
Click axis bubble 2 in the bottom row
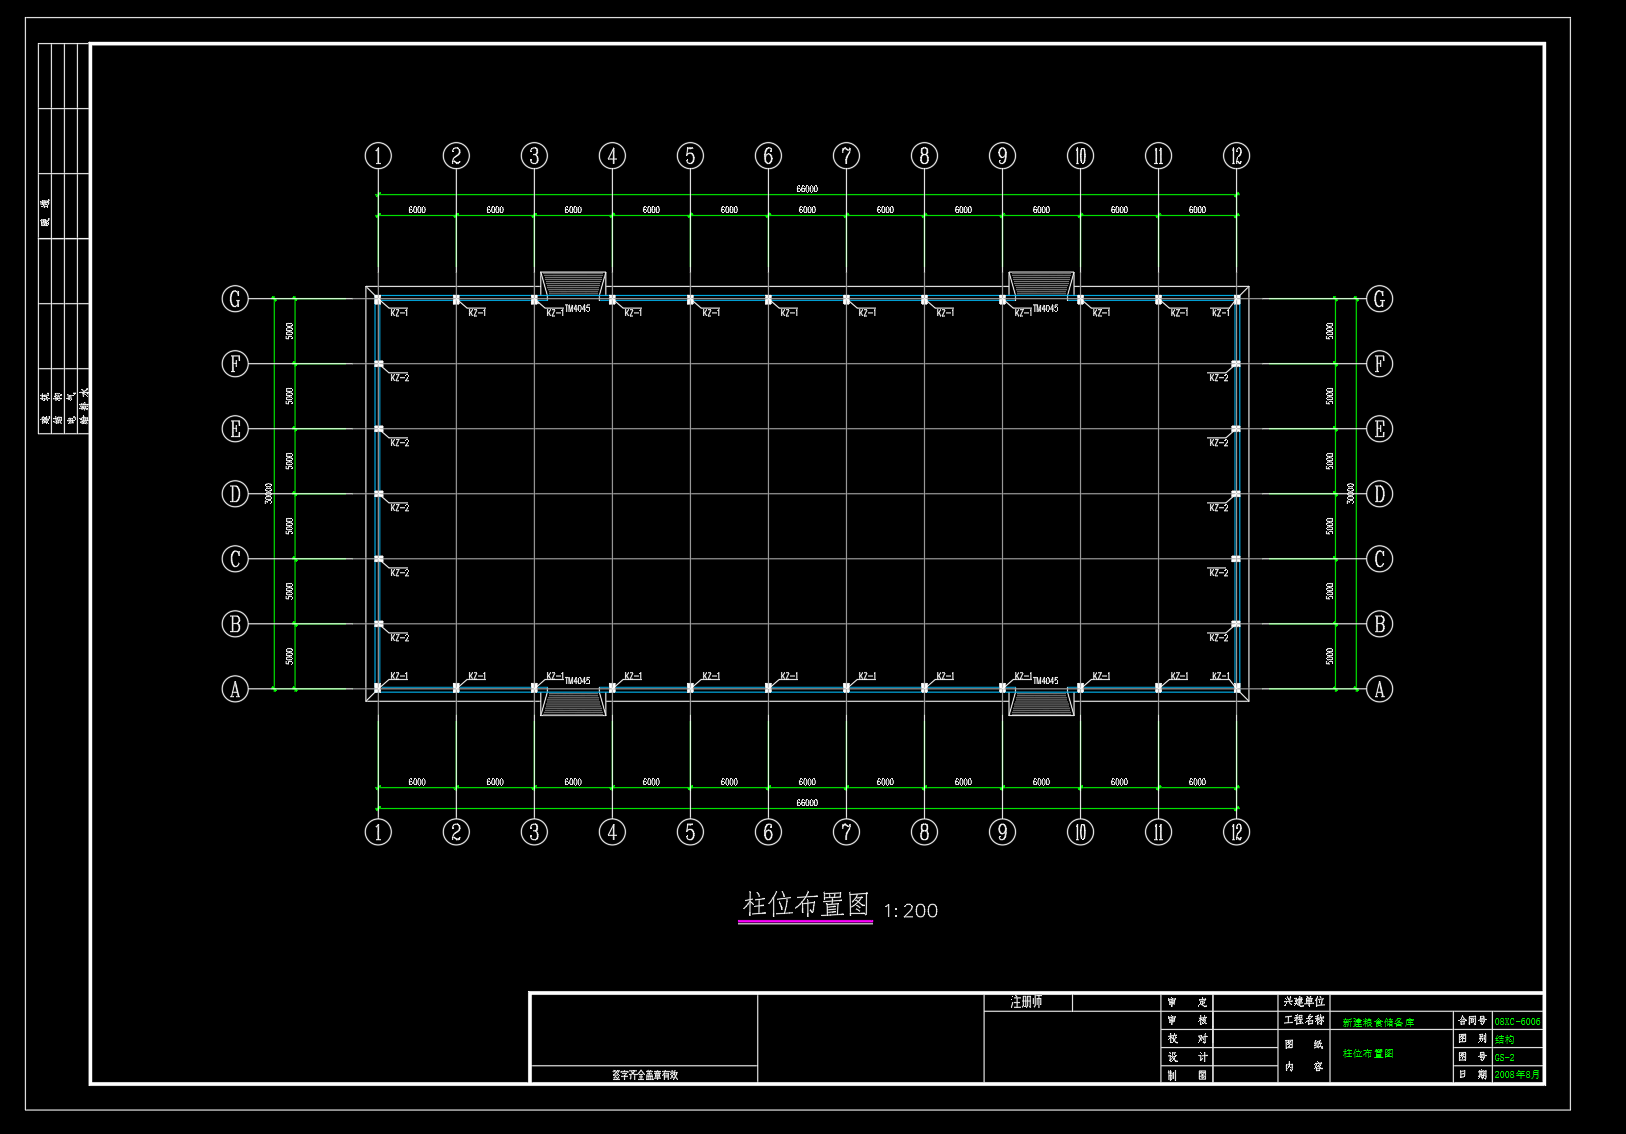point(456,832)
